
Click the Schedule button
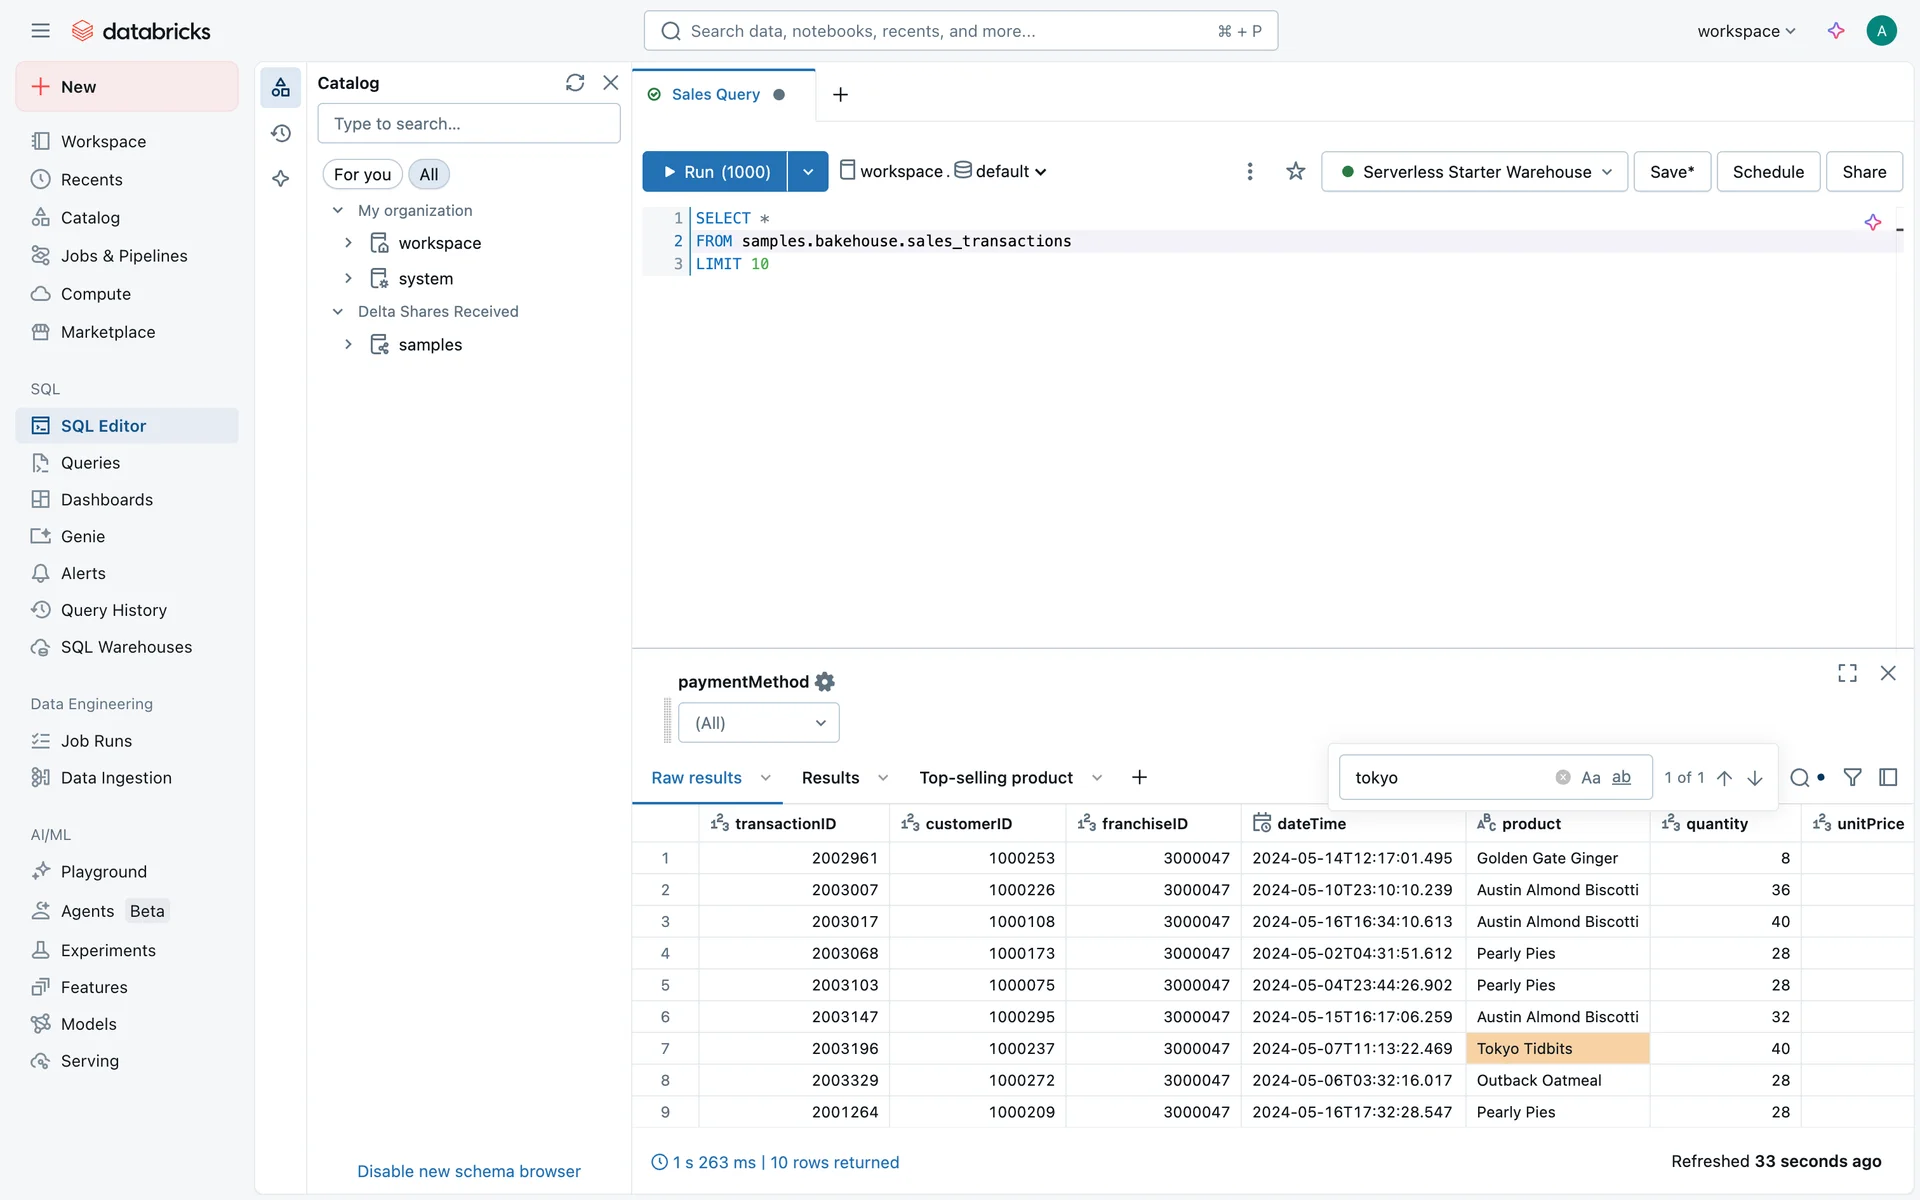(x=1767, y=172)
